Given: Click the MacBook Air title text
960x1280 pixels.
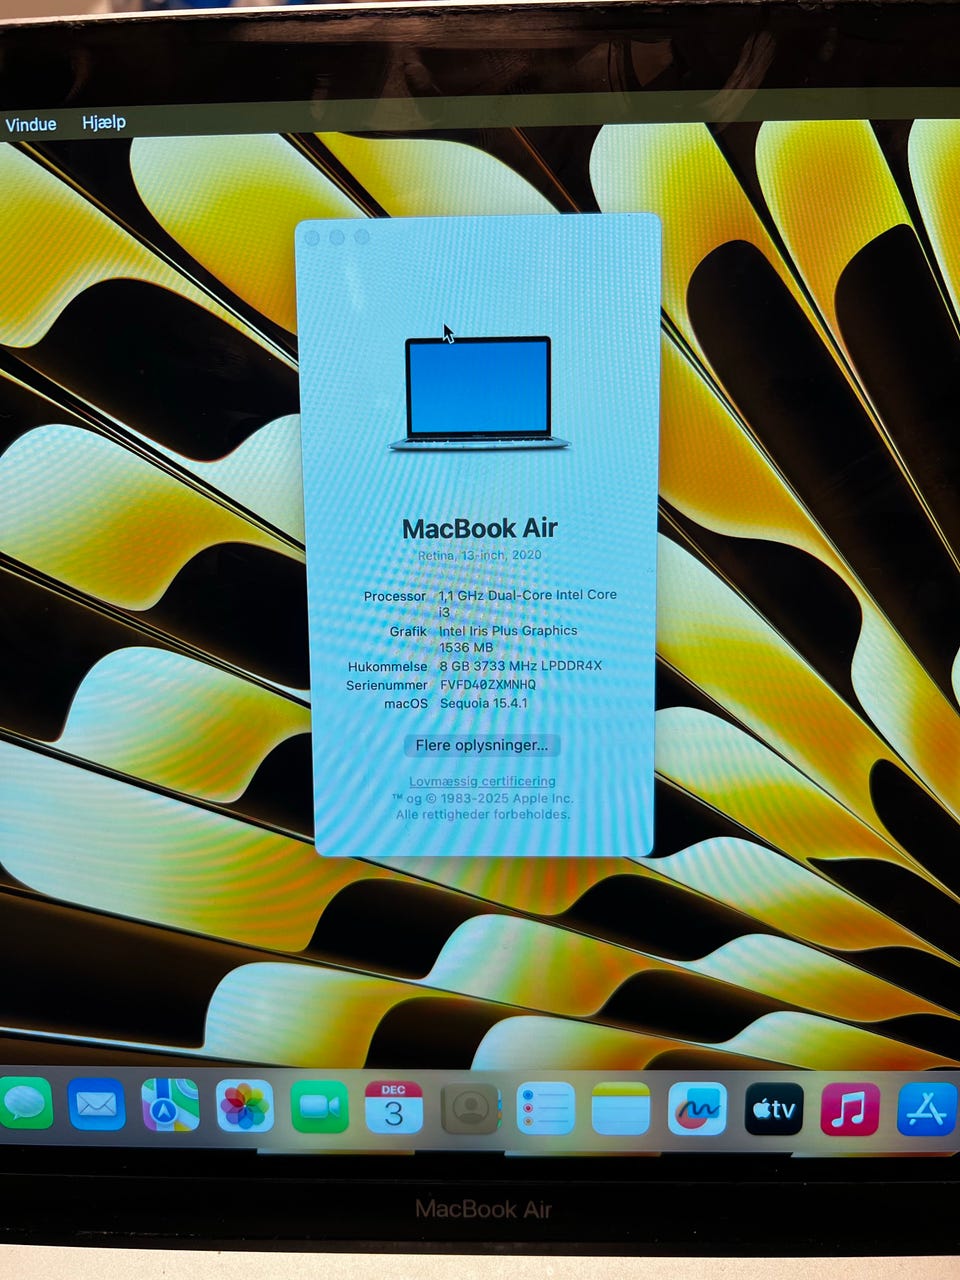Looking at the screenshot, I should tap(479, 528).
